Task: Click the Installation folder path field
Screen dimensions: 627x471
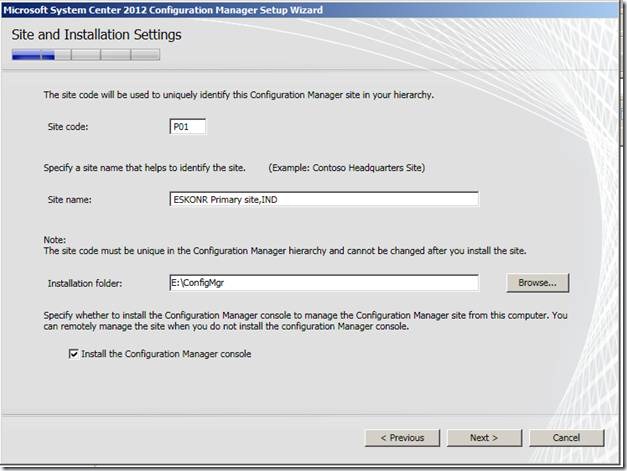Action: click(x=324, y=283)
